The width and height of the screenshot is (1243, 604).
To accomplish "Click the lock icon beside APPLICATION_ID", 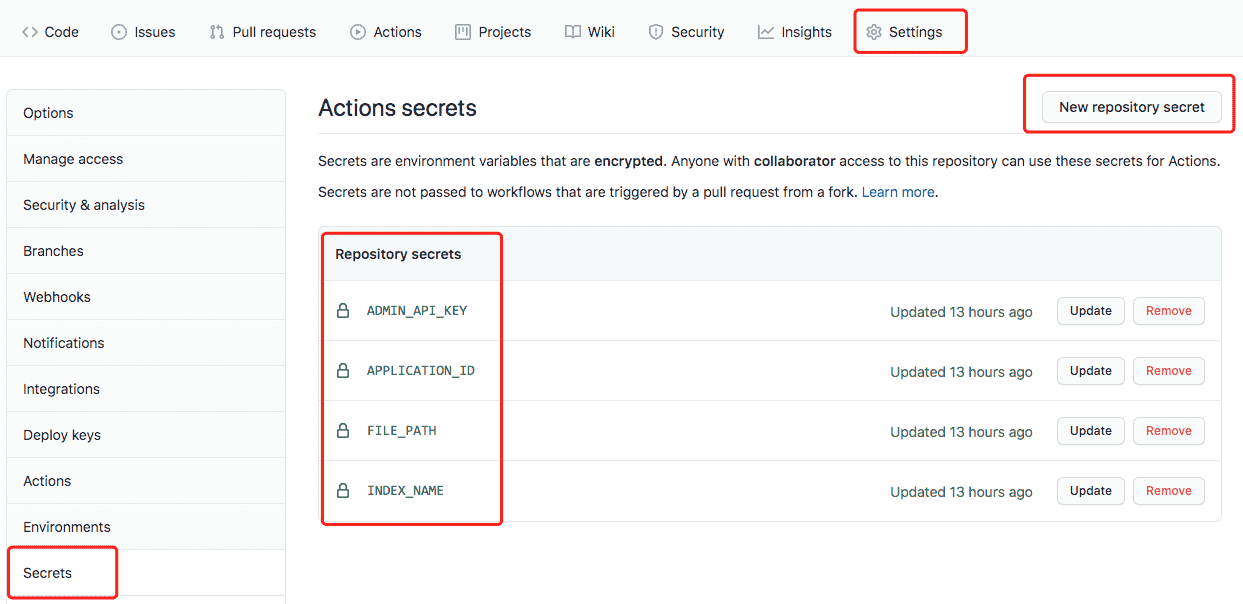I will tap(343, 370).
